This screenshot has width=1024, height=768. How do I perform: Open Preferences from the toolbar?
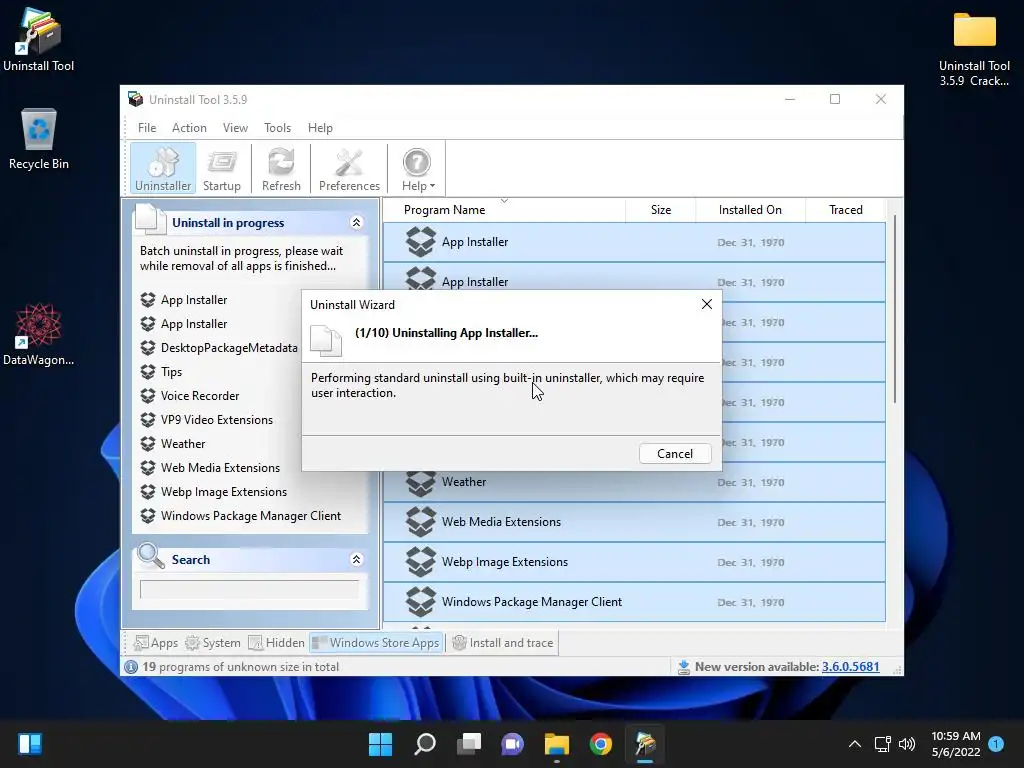pyautogui.click(x=349, y=168)
